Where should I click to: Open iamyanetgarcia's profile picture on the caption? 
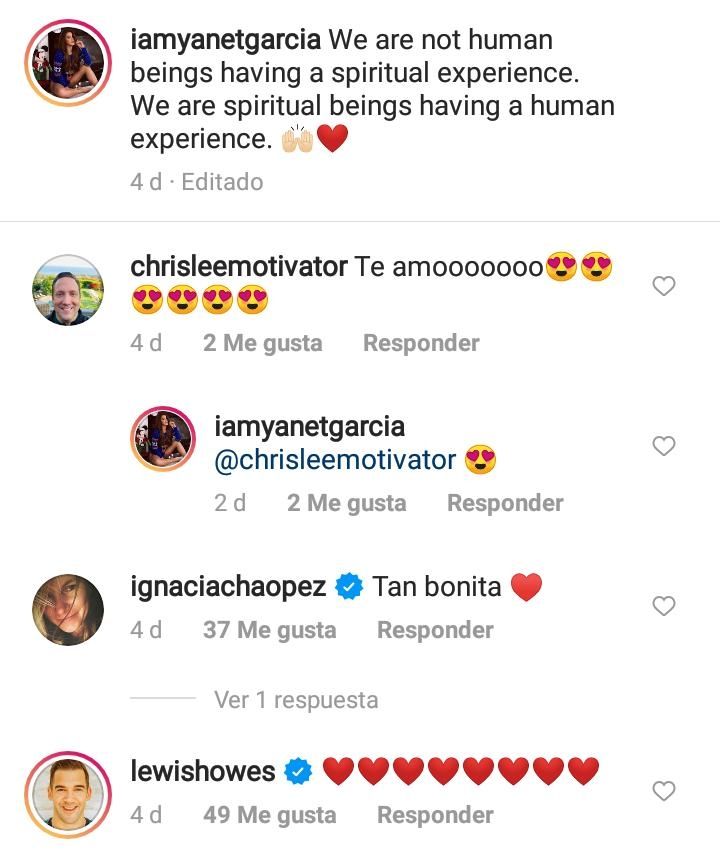tap(66, 62)
